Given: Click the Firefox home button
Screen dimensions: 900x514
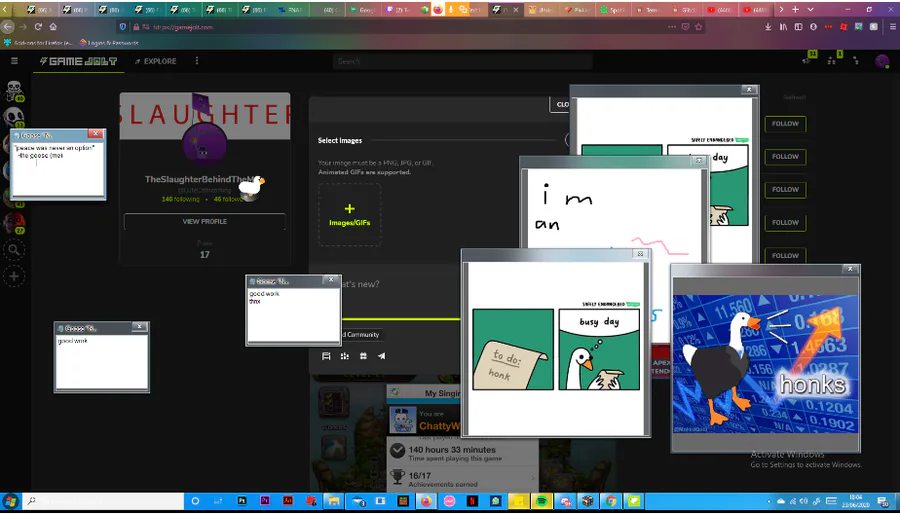Looking at the screenshot, I should click(53, 26).
